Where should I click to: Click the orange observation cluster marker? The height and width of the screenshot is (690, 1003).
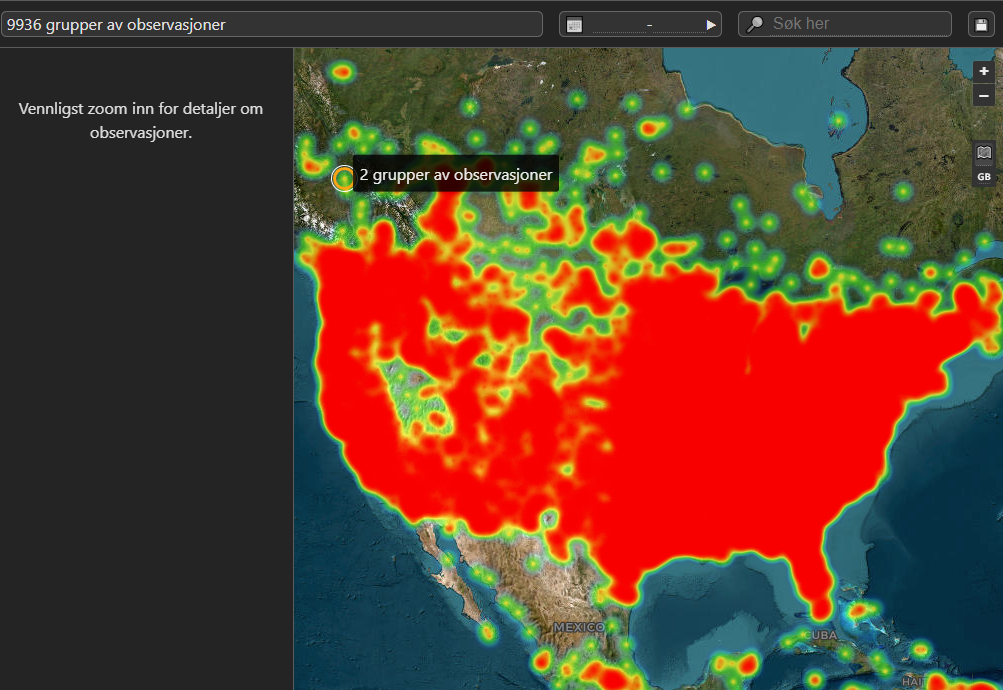[x=344, y=178]
